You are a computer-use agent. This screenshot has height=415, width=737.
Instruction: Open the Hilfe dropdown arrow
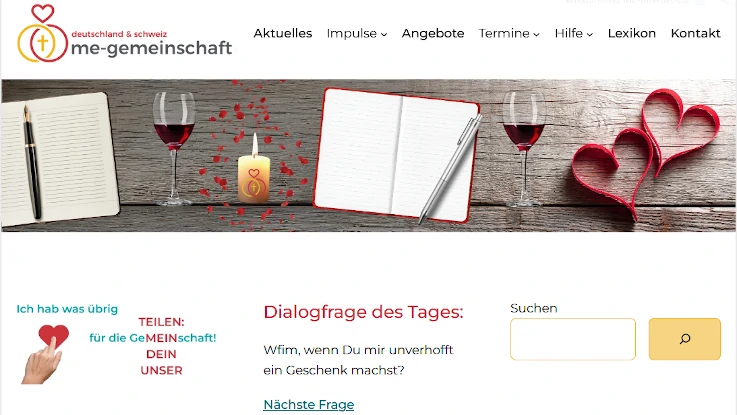(x=589, y=34)
